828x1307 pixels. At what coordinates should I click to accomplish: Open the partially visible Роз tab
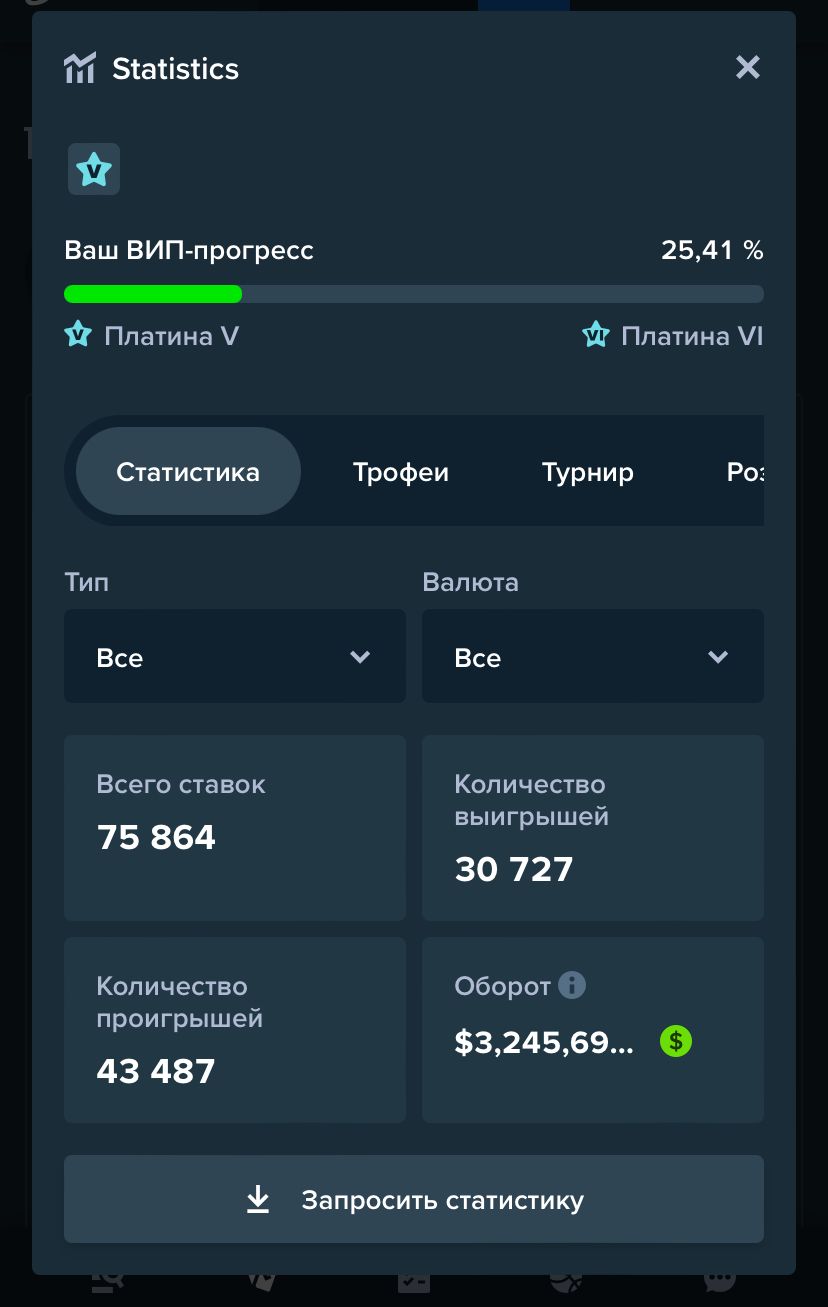[746, 472]
